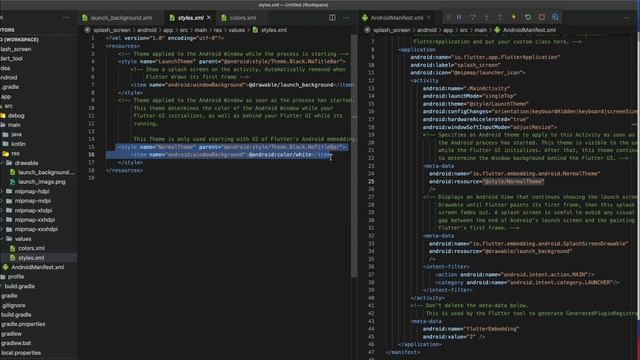Image resolution: width=640 pixels, height=360 pixels.
Task: Click debug Step Into arrow
Action: click(x=486, y=17)
